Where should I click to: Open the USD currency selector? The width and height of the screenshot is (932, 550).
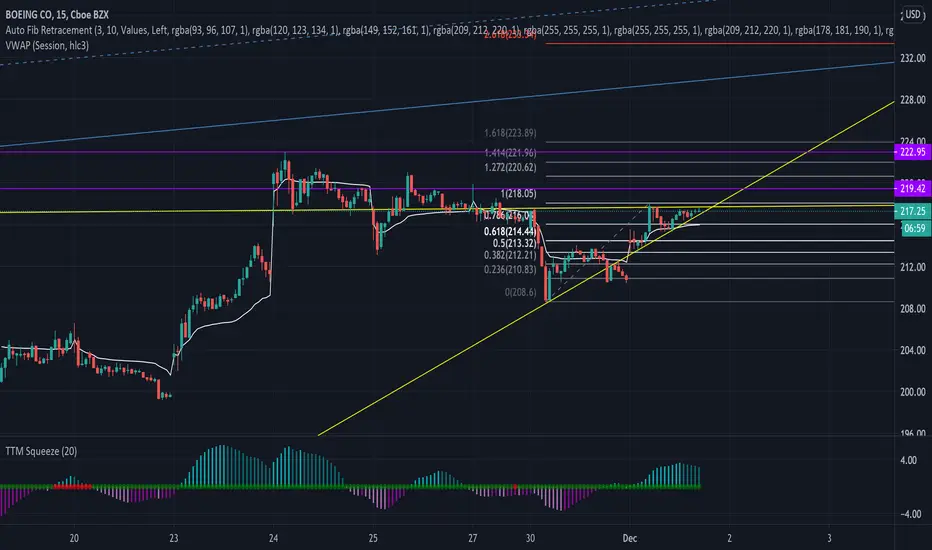(912, 14)
